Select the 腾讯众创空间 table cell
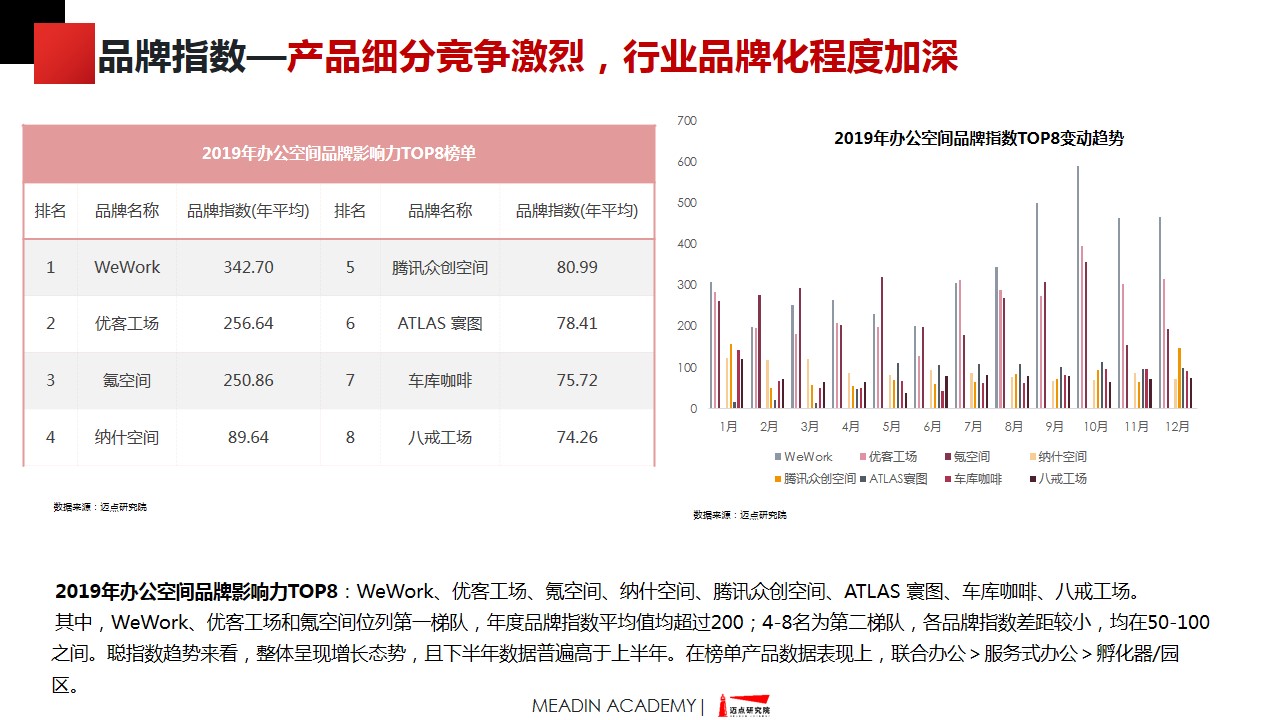 tap(440, 268)
